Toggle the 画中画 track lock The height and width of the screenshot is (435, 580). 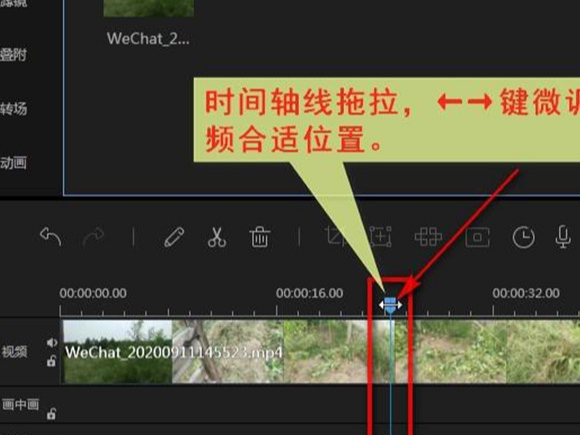pos(51,414)
